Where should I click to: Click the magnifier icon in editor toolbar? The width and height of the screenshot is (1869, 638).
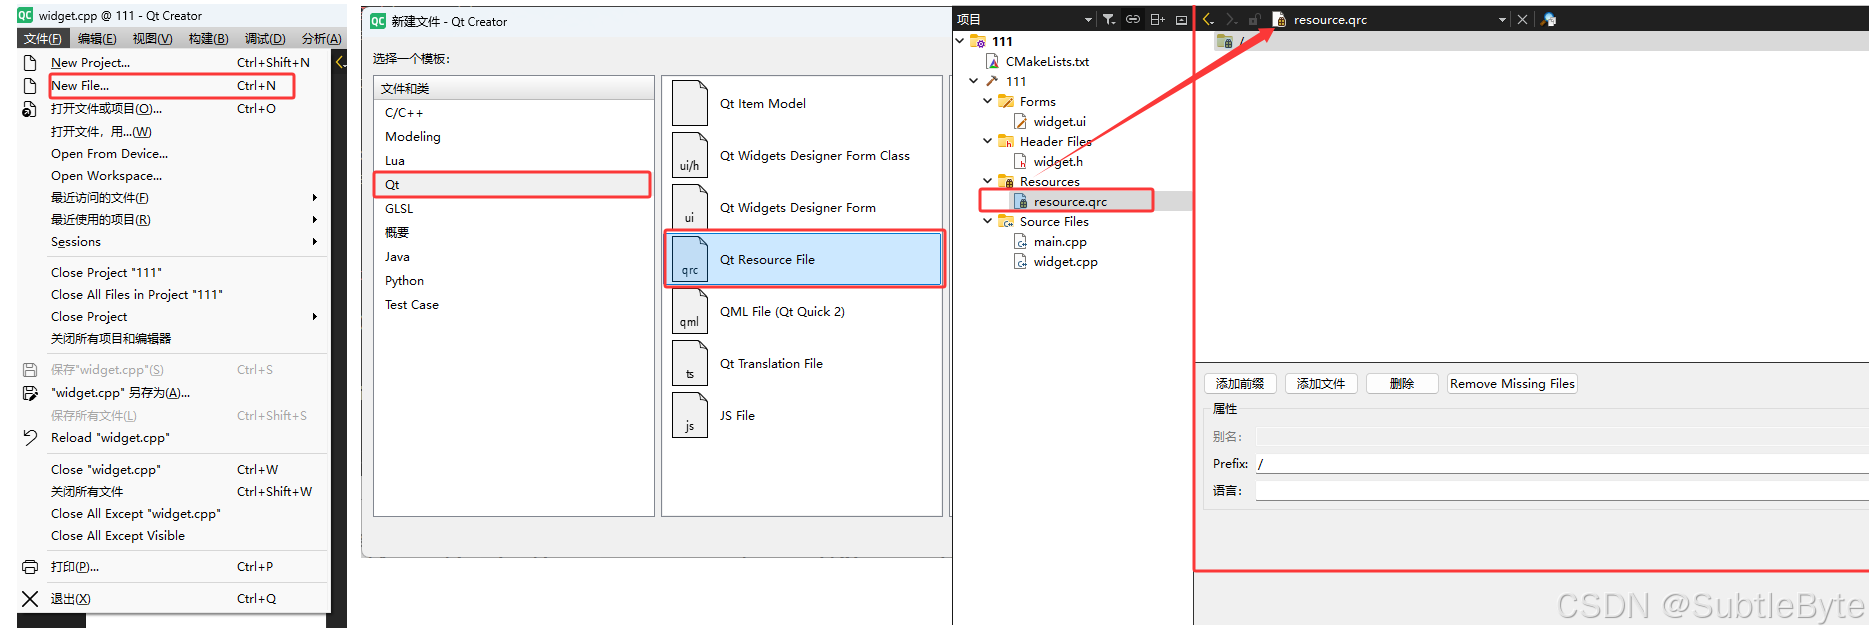pyautogui.click(x=1549, y=19)
